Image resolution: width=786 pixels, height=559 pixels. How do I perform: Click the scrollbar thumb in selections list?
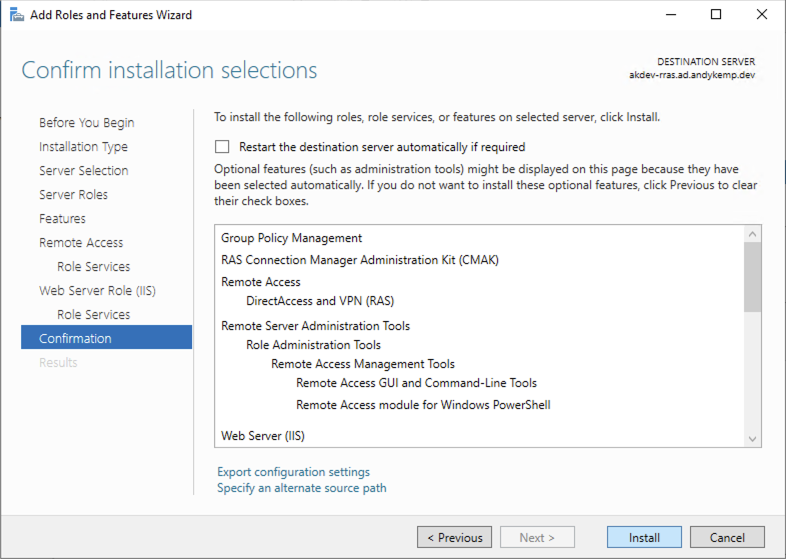coord(752,277)
